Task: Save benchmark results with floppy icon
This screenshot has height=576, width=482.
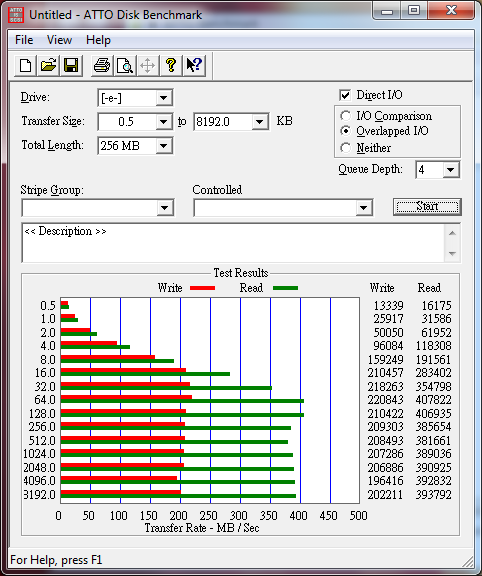Action: (x=71, y=66)
